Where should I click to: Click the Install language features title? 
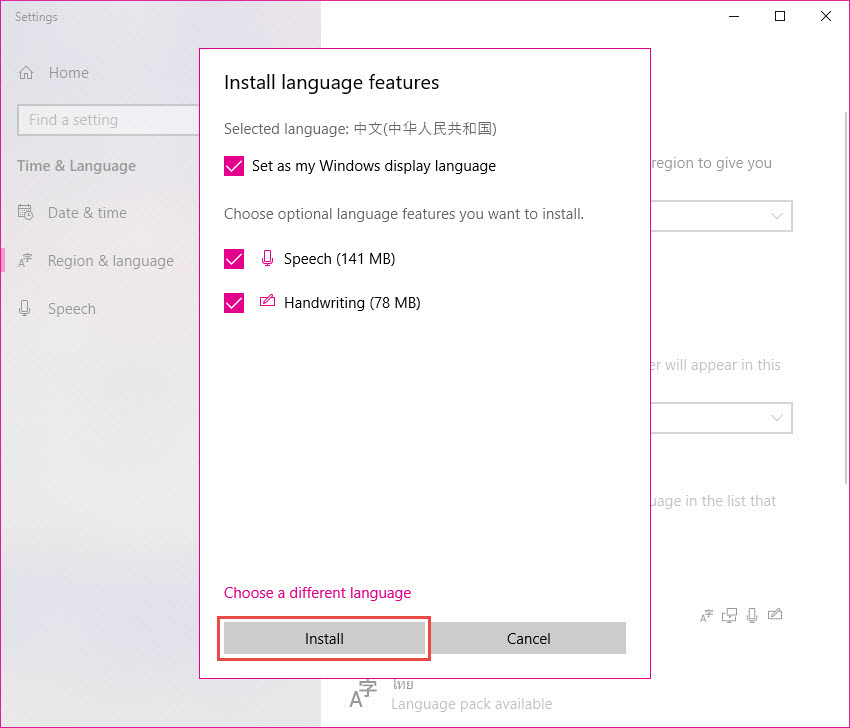coord(331,82)
